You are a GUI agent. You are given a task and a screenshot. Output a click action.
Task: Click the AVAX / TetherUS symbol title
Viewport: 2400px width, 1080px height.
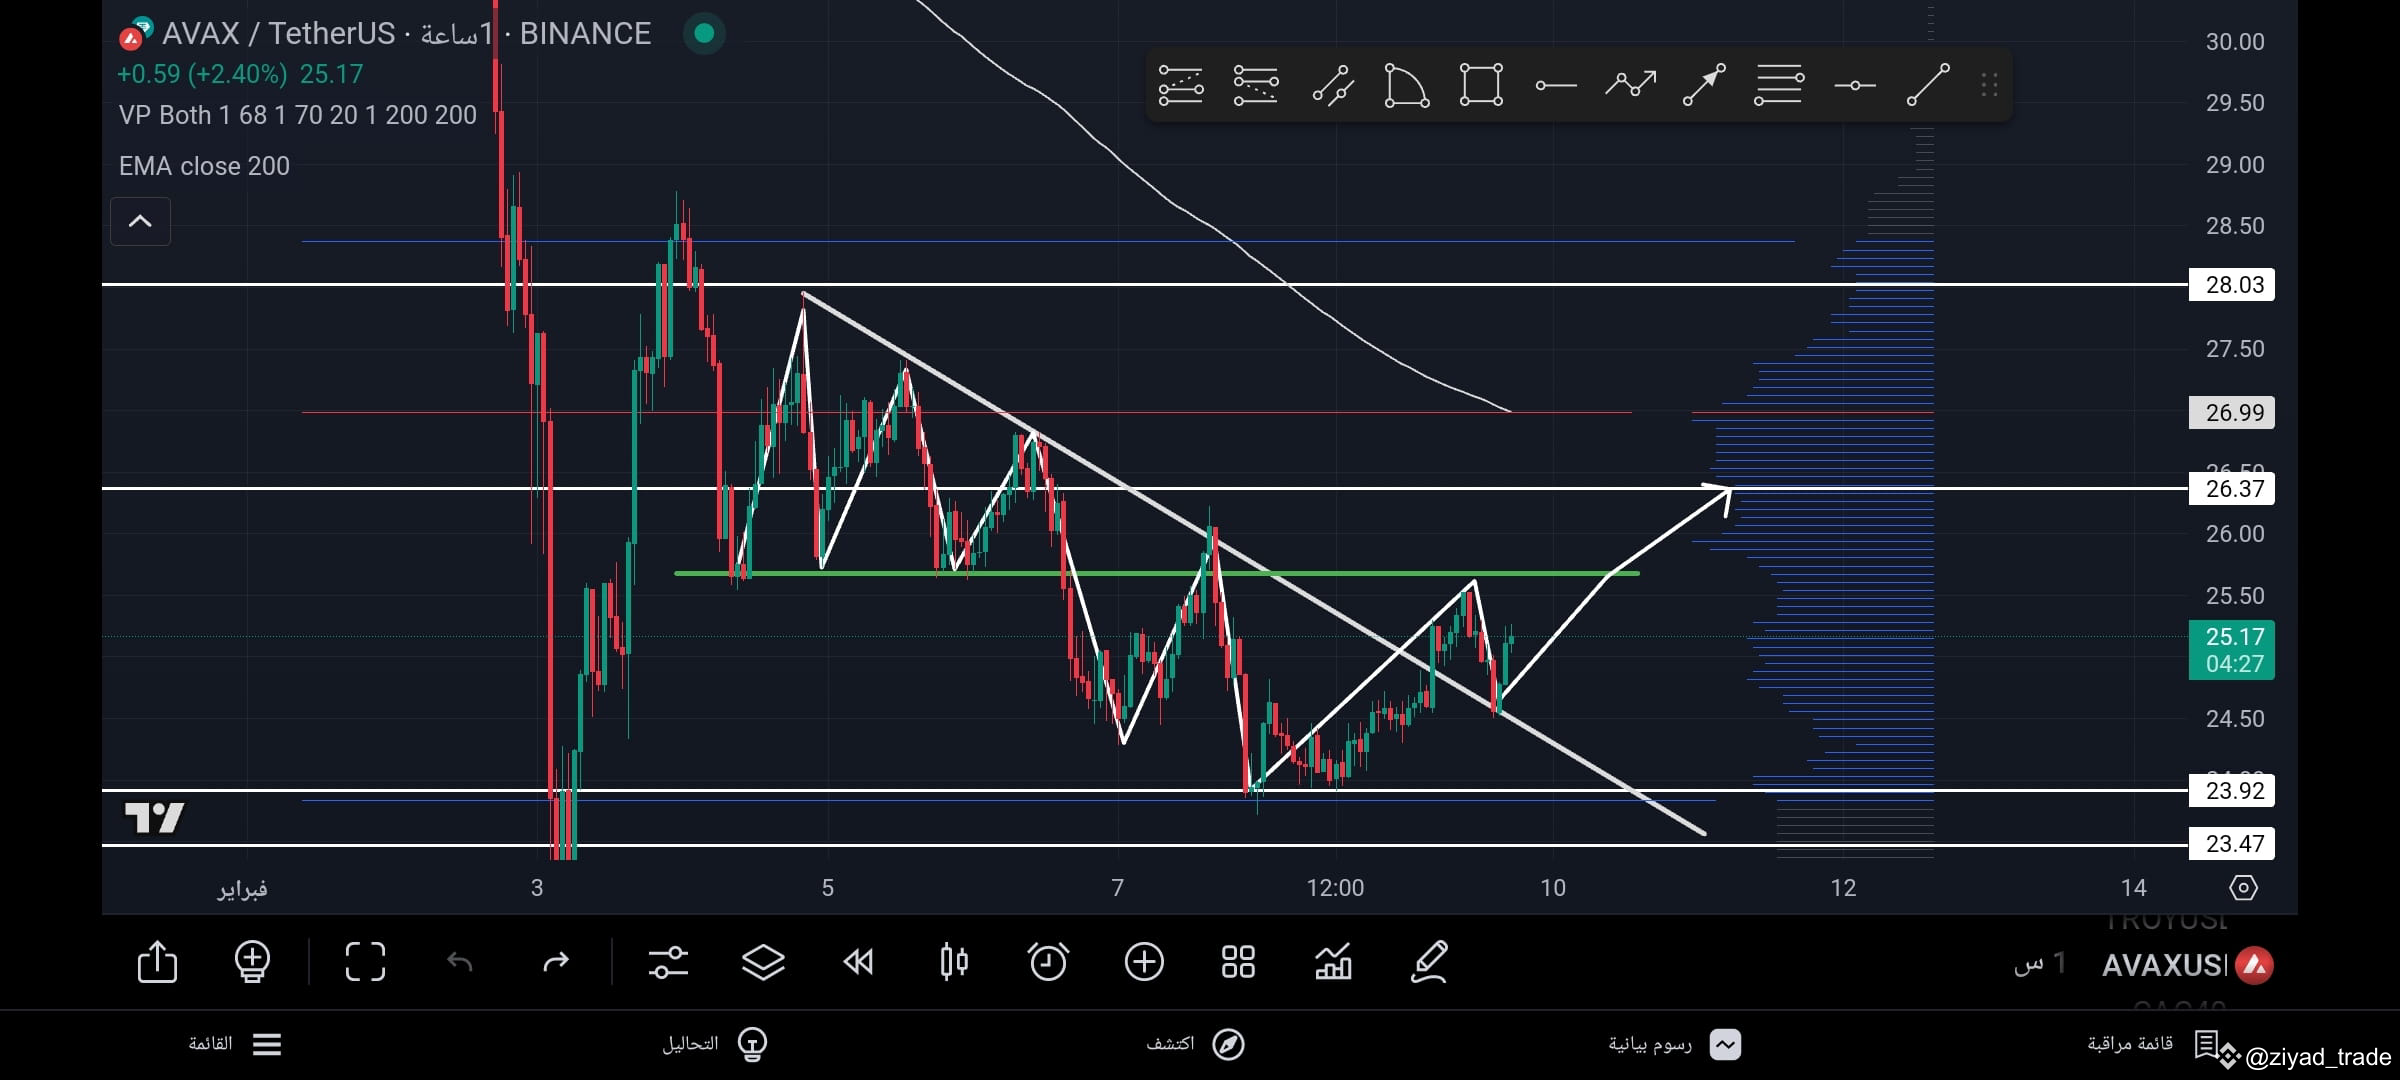coord(278,34)
